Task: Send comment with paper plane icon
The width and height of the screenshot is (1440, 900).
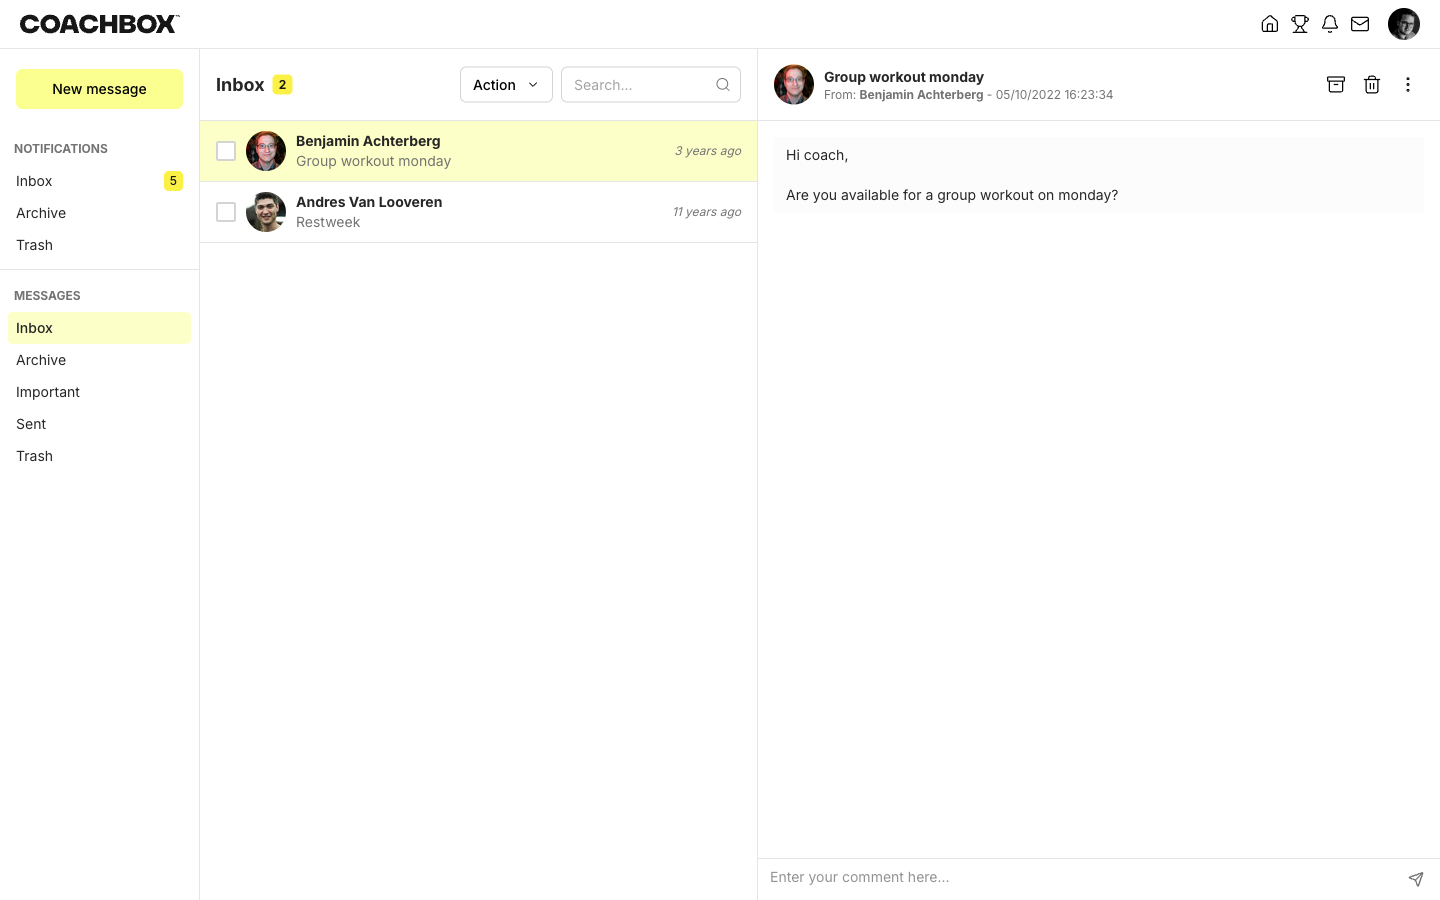Action: [1416, 879]
